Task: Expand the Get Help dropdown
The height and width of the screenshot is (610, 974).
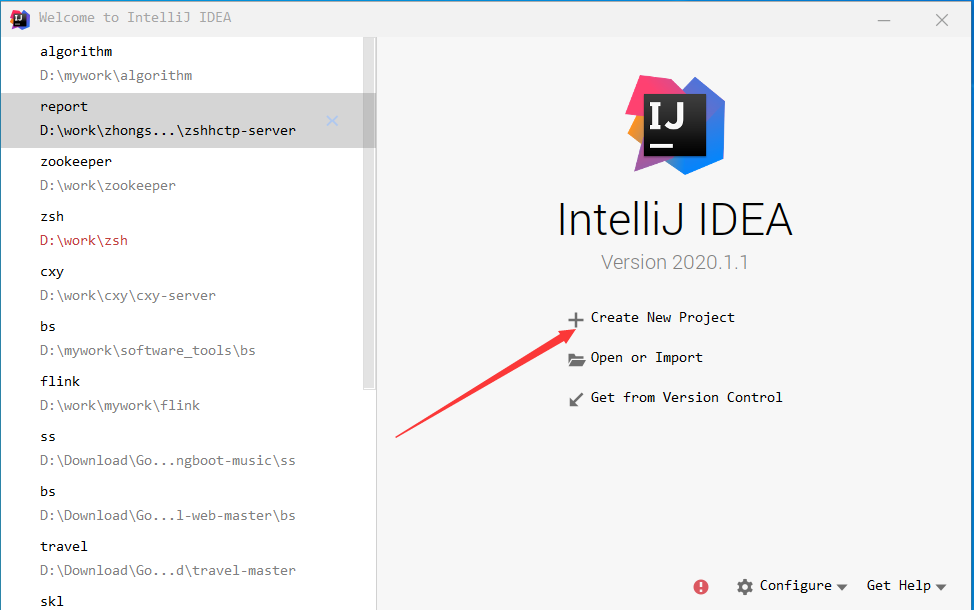Action: 905,586
